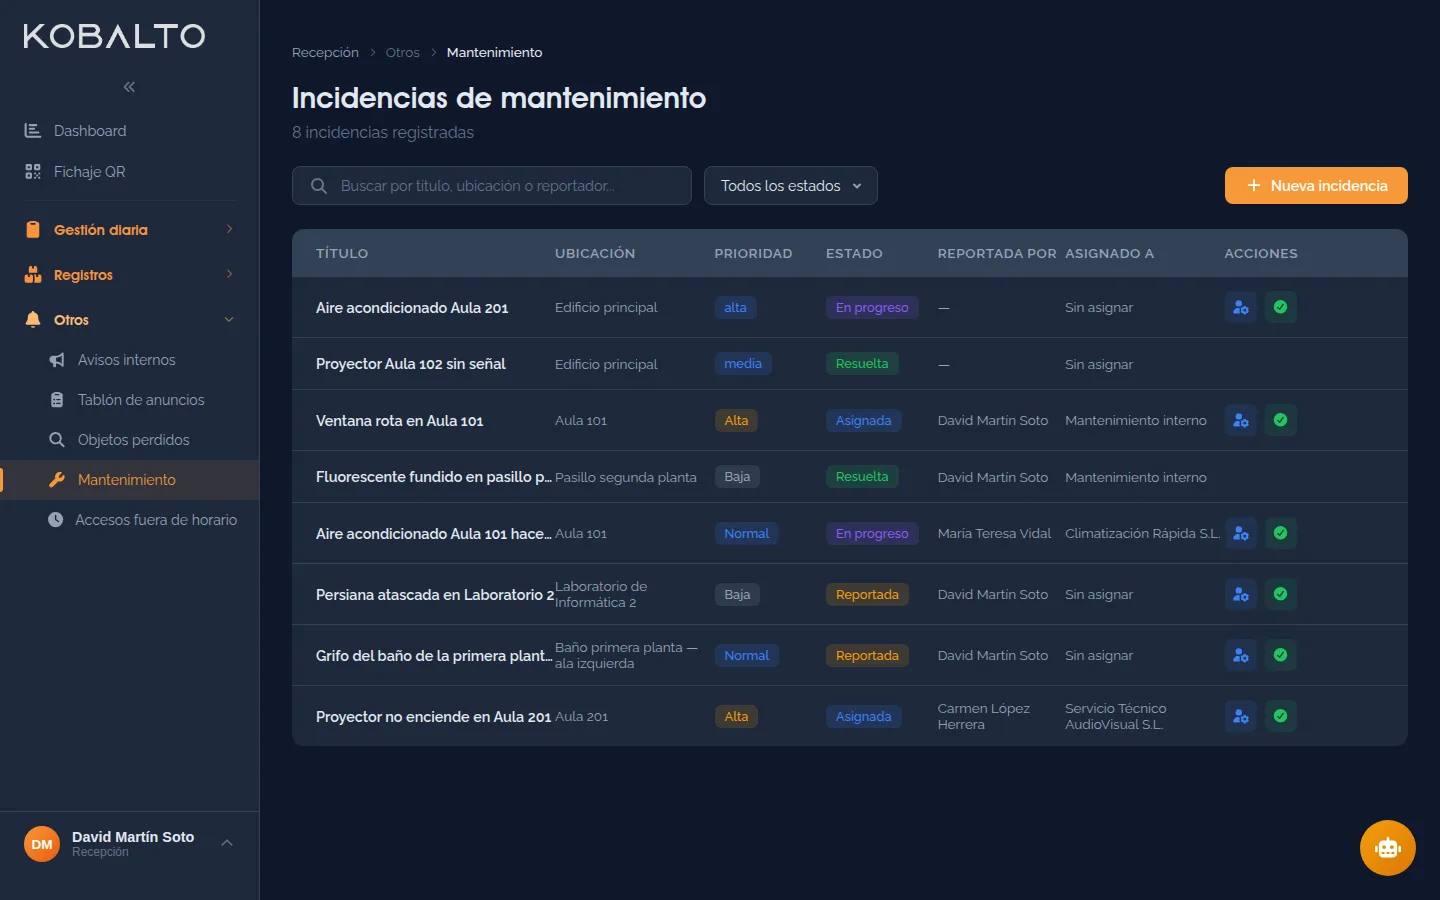Click the Prioridad column header
The width and height of the screenshot is (1440, 900).
coord(753,254)
